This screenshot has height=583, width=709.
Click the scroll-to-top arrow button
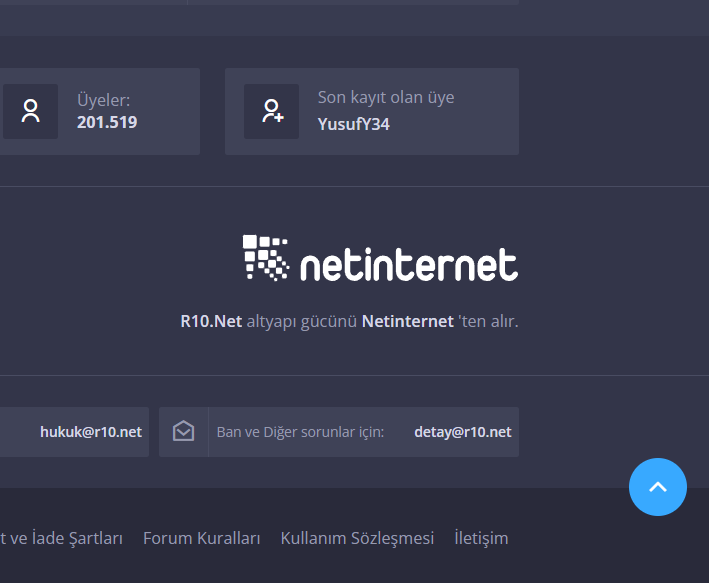point(657,487)
